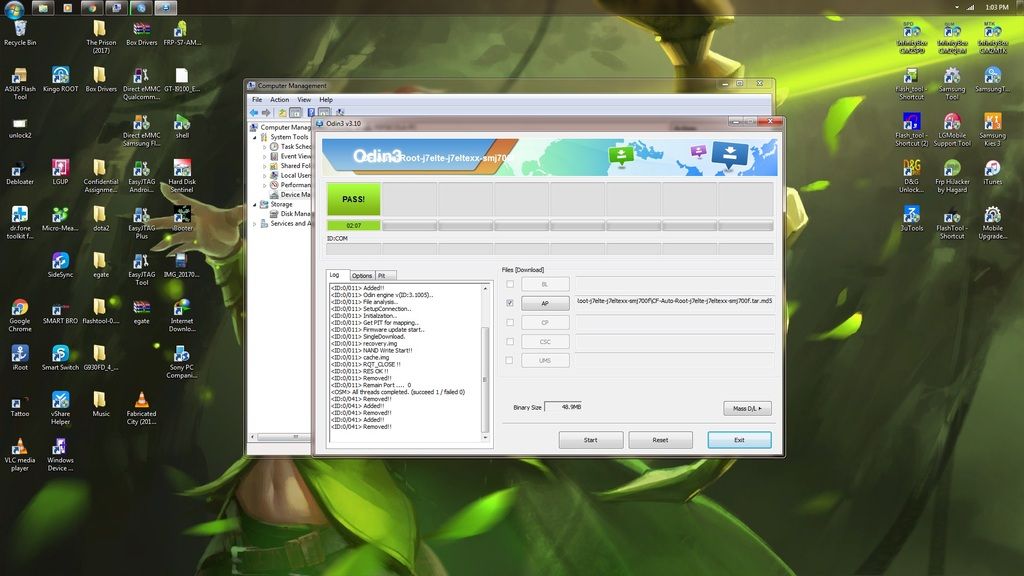Image resolution: width=1024 pixels, height=576 pixels.
Task: Open the Recycle Bin
Action: point(20,30)
